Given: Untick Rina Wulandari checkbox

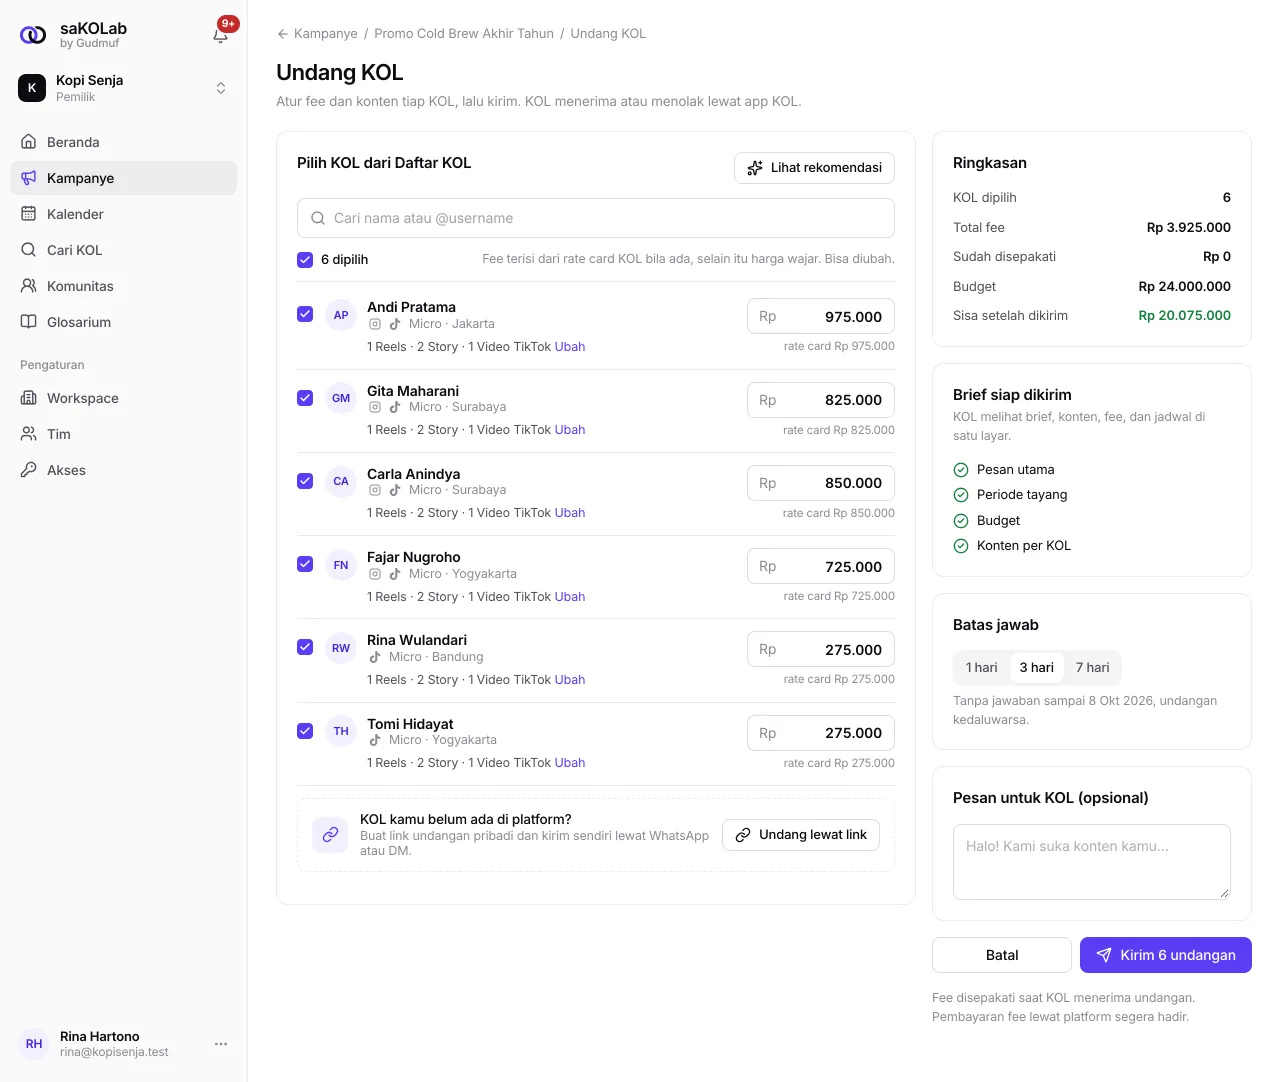Looking at the screenshot, I should [x=305, y=647].
